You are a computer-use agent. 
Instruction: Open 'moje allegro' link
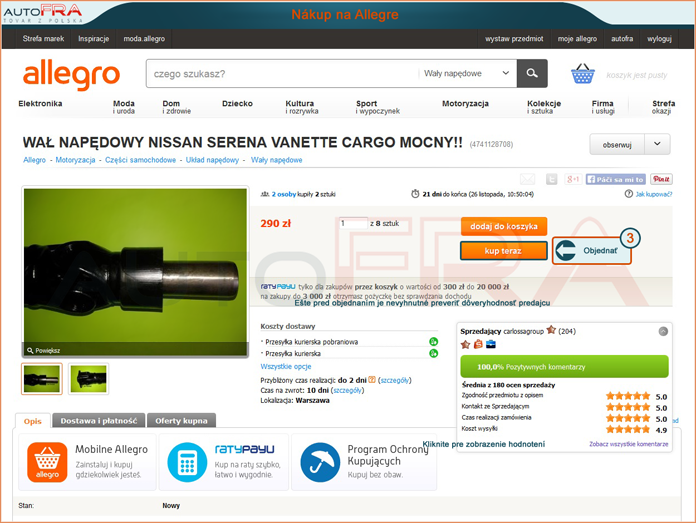(x=577, y=39)
